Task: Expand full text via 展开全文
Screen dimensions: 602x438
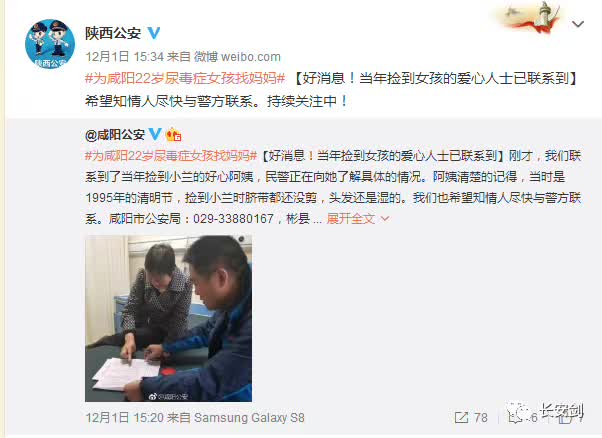Action: (351, 219)
